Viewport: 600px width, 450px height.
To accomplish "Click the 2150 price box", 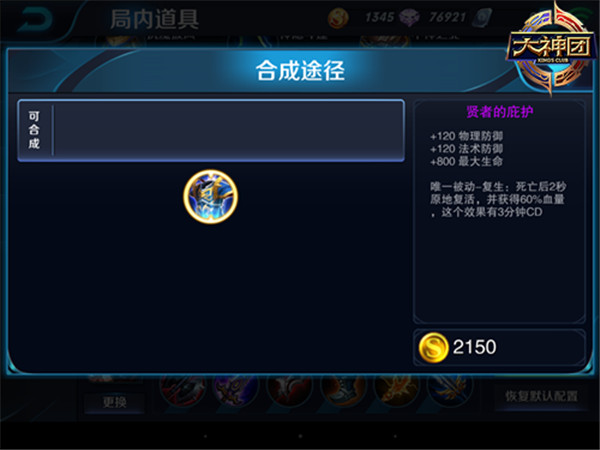I will (x=499, y=347).
